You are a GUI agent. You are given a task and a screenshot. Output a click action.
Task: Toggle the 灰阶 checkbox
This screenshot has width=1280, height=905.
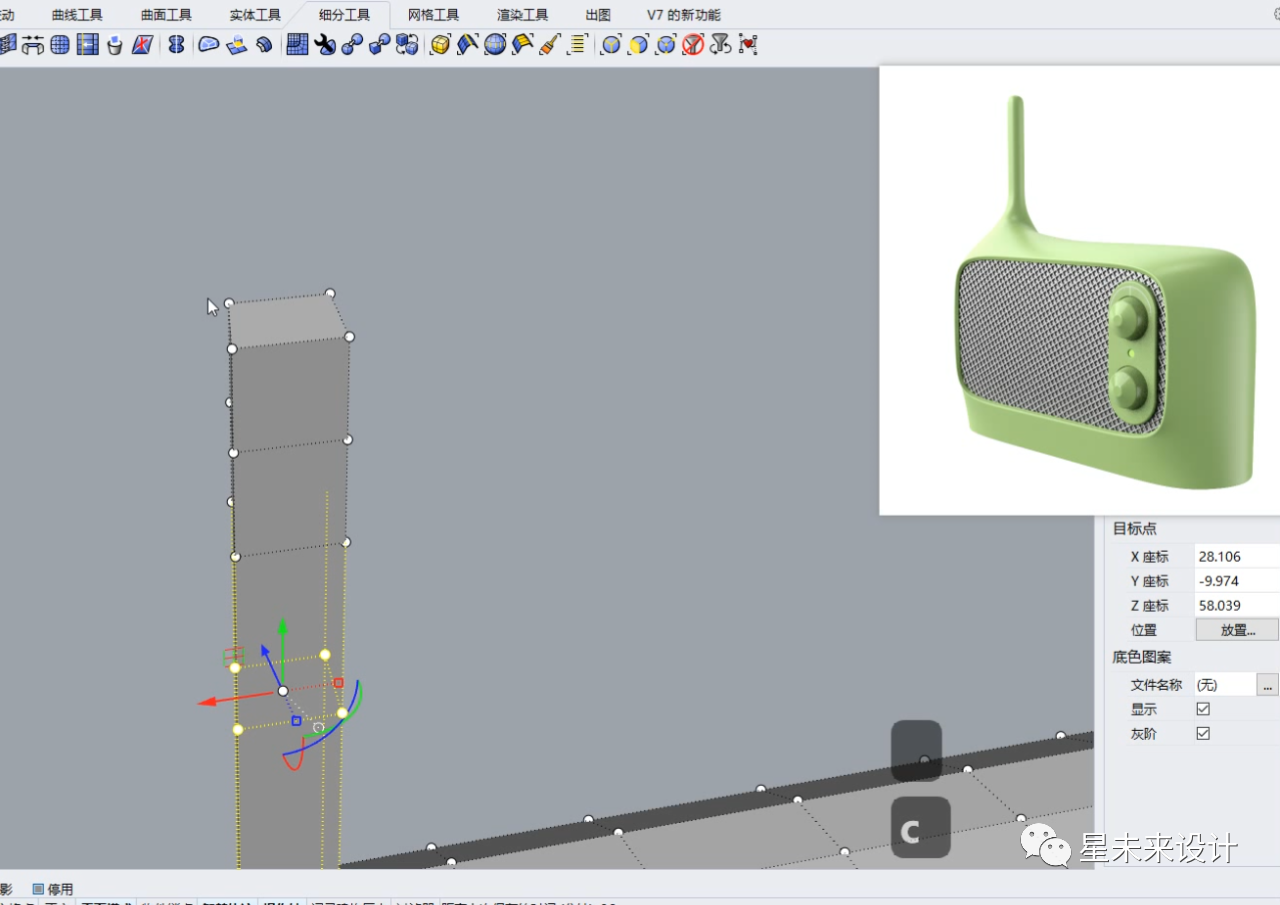(1203, 733)
